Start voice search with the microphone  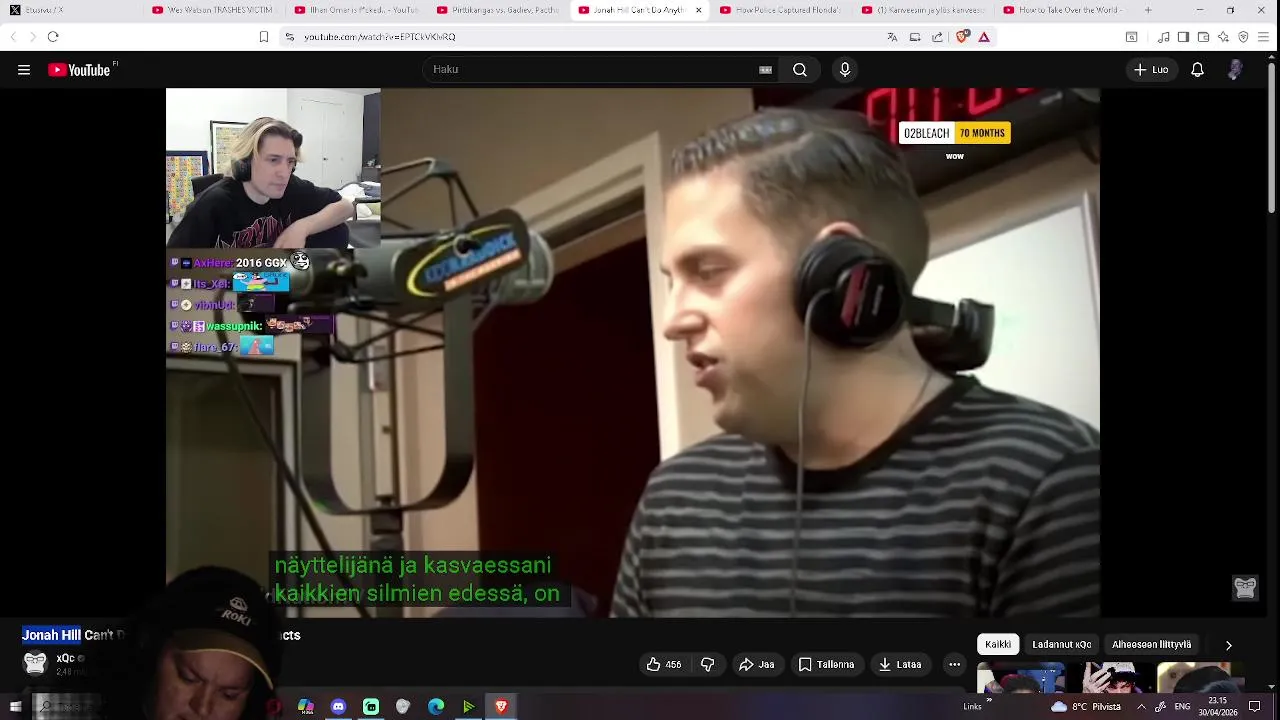(x=845, y=70)
